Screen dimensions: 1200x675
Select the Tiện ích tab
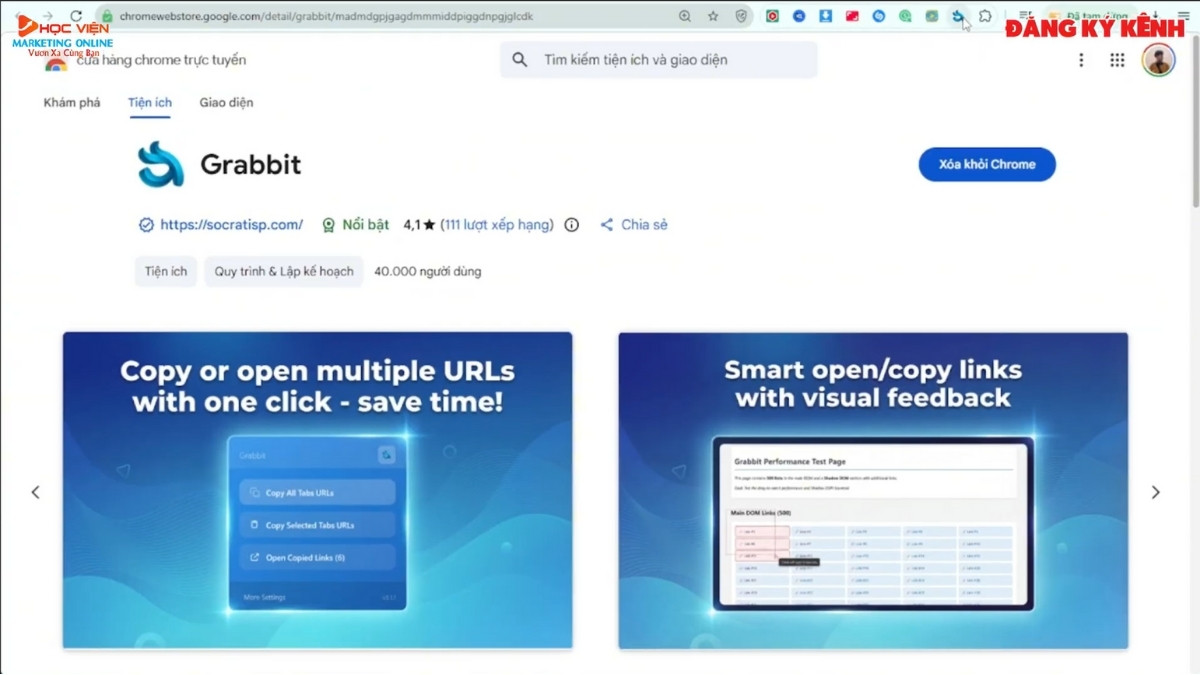(x=149, y=102)
